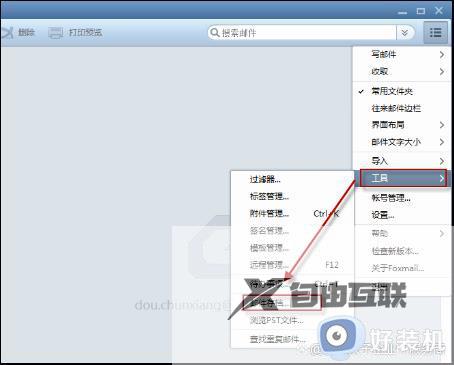Expand the 界面布局 submenu
Image resolution: width=454 pixels, height=365 pixels.
click(x=401, y=125)
